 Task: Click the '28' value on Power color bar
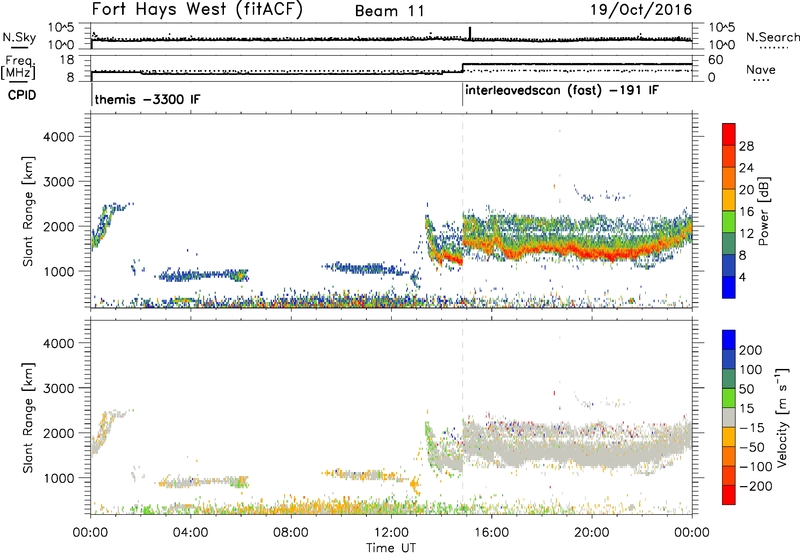click(x=746, y=146)
